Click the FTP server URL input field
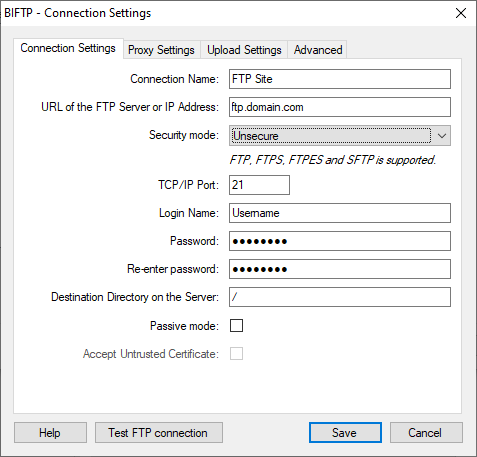This screenshot has height=457, width=477. coord(340,107)
